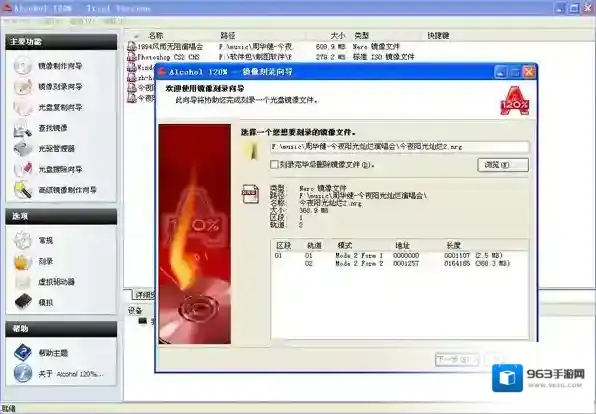Click the Alcohol 120% logo in wizard header
Image resolution: width=596 pixels, height=414 pixels.
[515, 101]
